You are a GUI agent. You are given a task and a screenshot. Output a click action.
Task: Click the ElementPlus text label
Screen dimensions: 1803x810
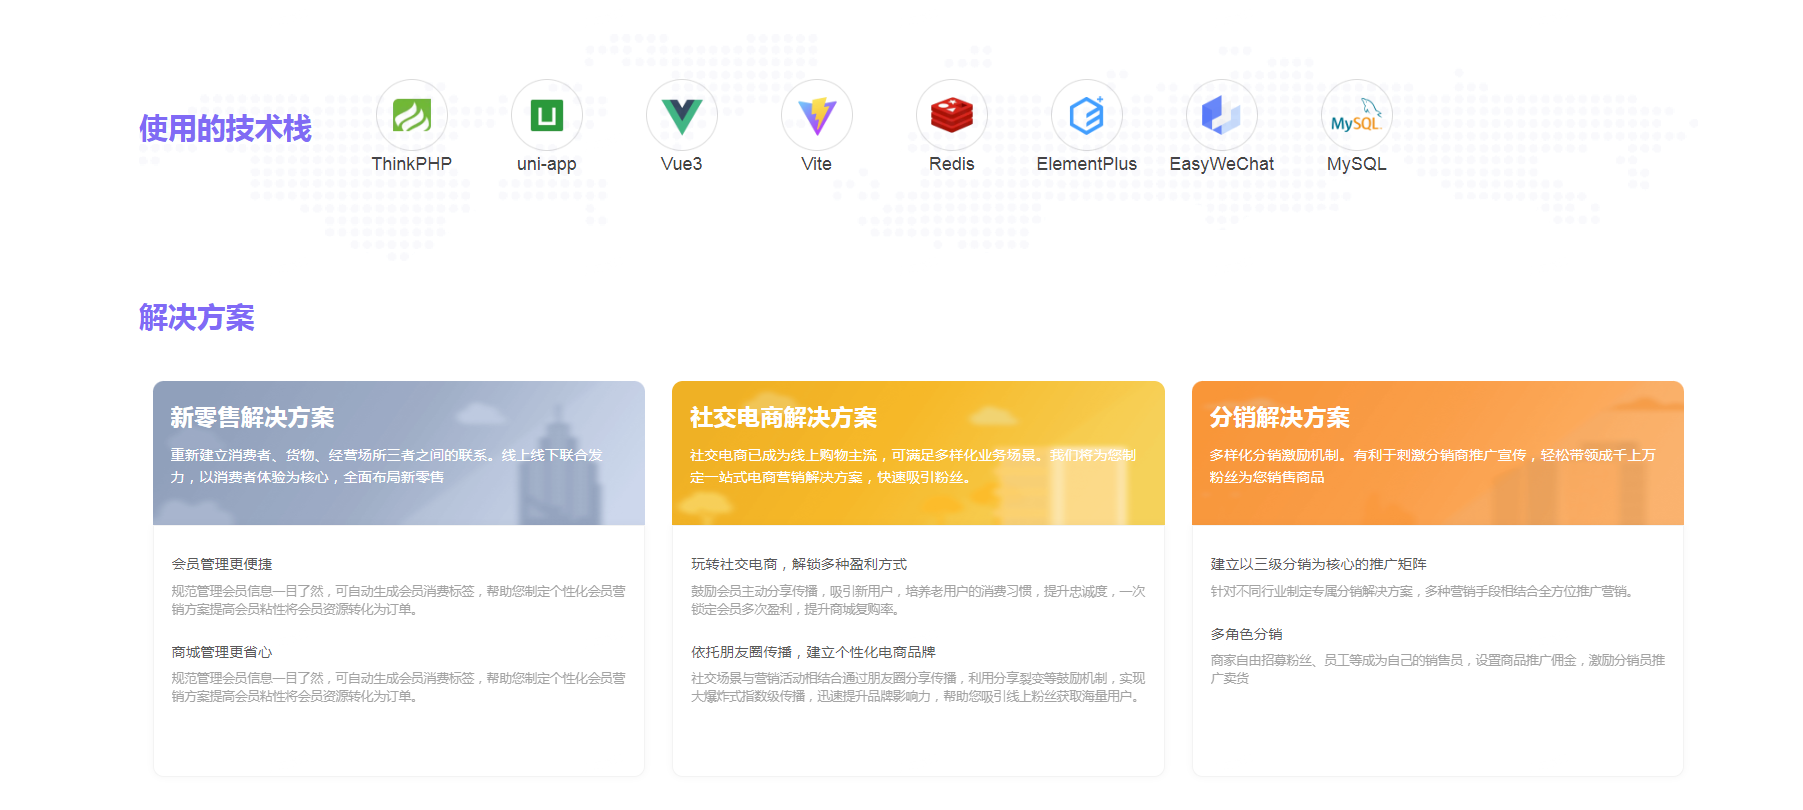pyautogui.click(x=1086, y=164)
